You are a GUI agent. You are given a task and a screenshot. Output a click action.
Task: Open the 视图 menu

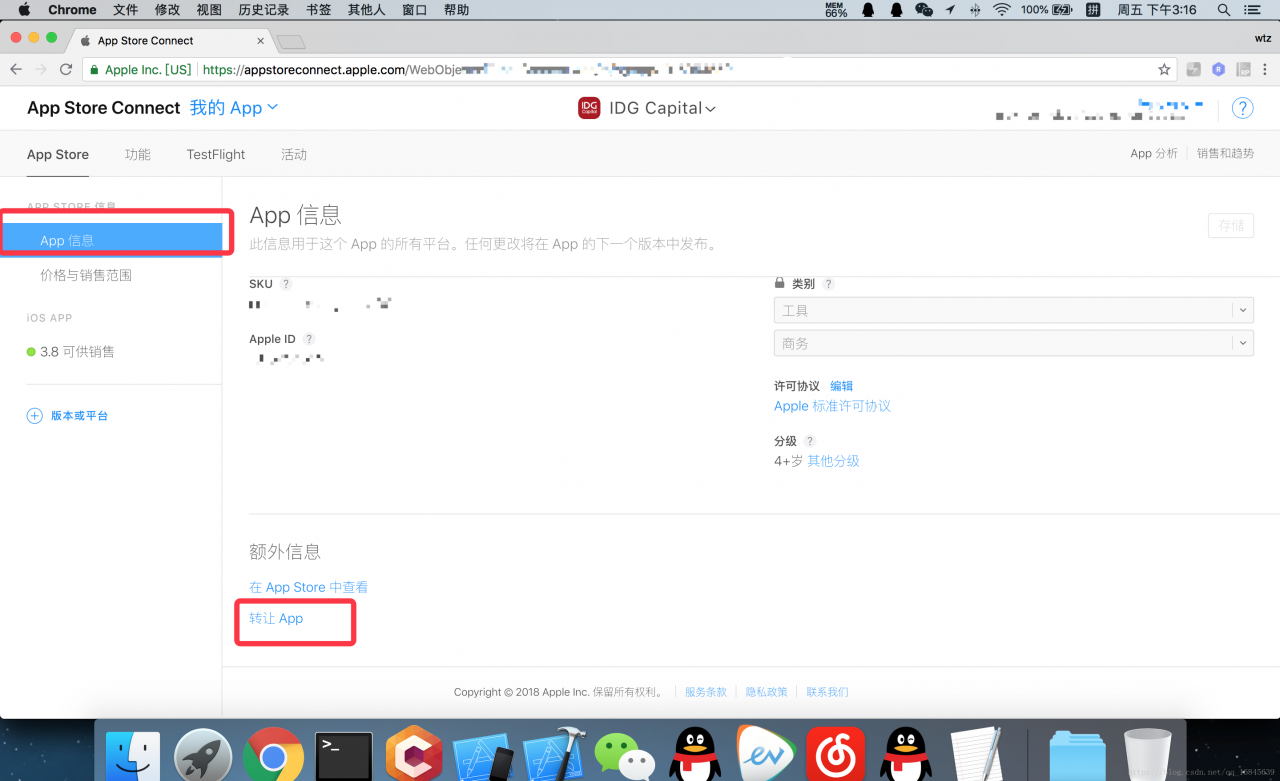pyautogui.click(x=209, y=10)
